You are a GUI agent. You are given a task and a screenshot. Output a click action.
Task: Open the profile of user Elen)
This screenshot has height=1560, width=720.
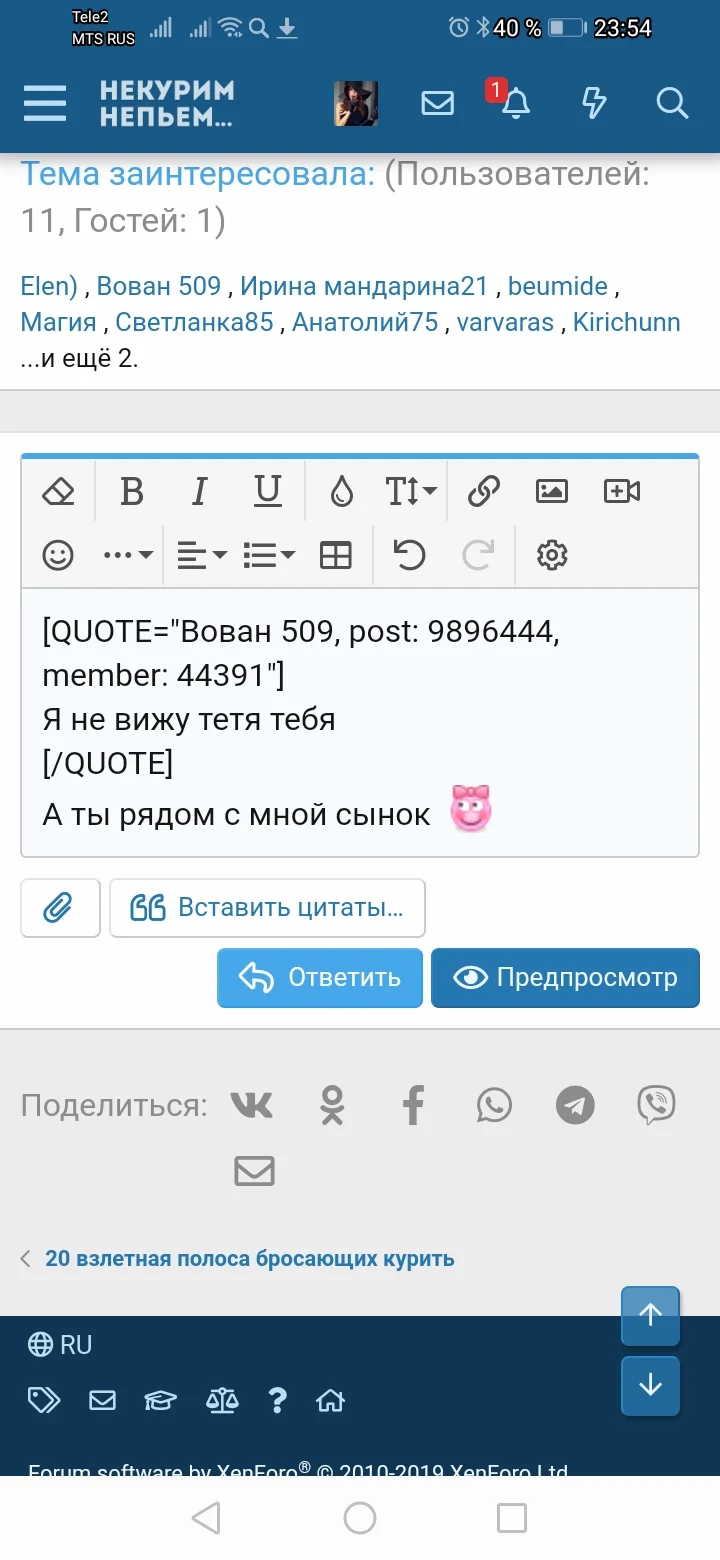49,286
